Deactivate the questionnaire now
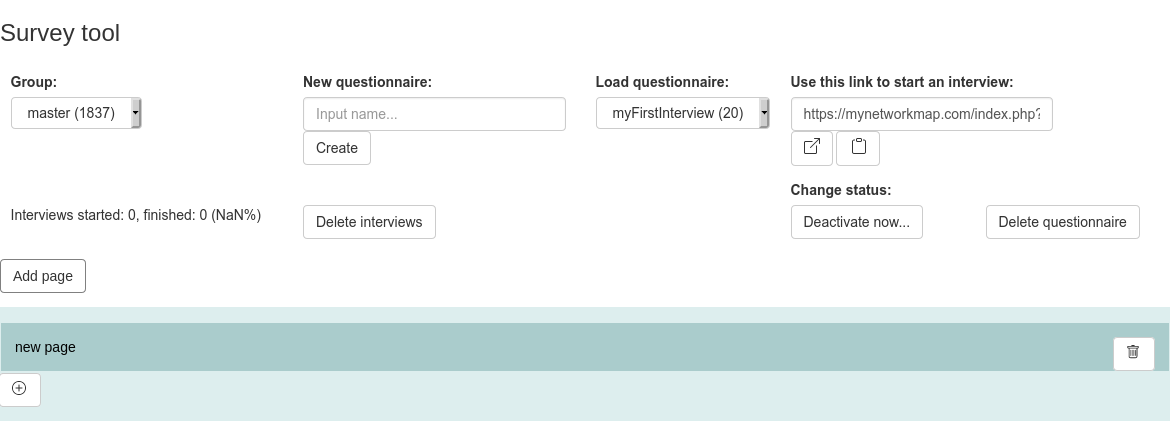This screenshot has height=421, width=1170. 857,222
